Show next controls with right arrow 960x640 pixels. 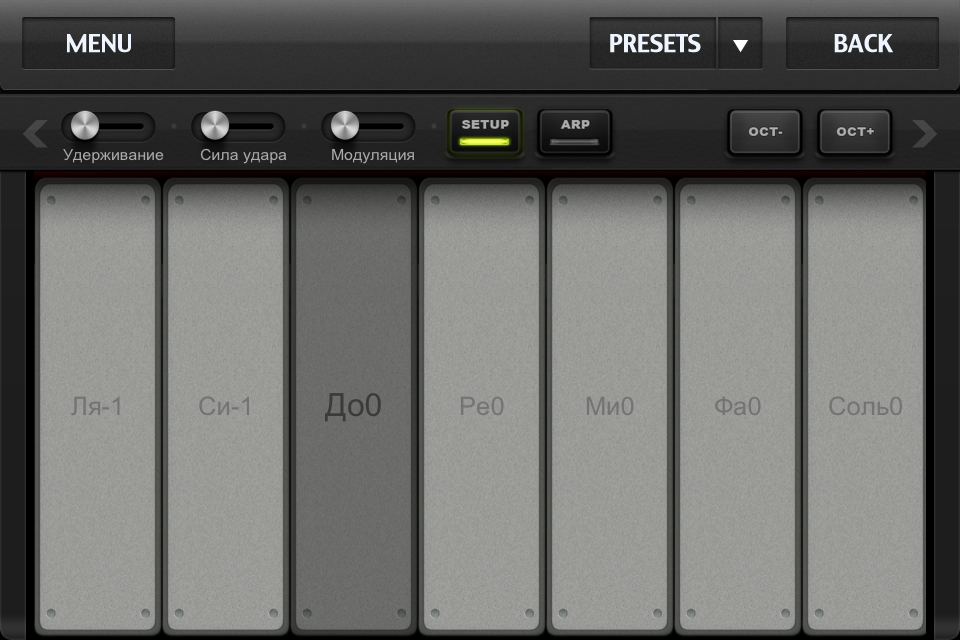(x=924, y=134)
